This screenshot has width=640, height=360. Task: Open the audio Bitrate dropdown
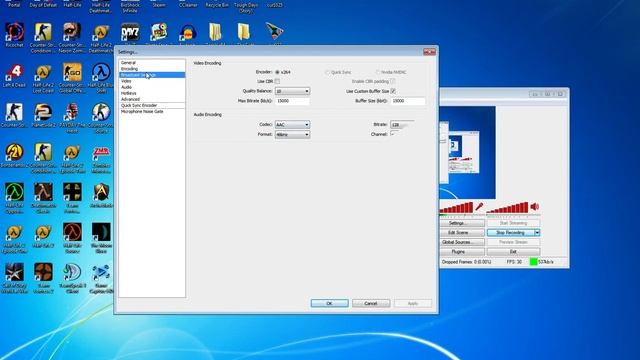[x=402, y=124]
